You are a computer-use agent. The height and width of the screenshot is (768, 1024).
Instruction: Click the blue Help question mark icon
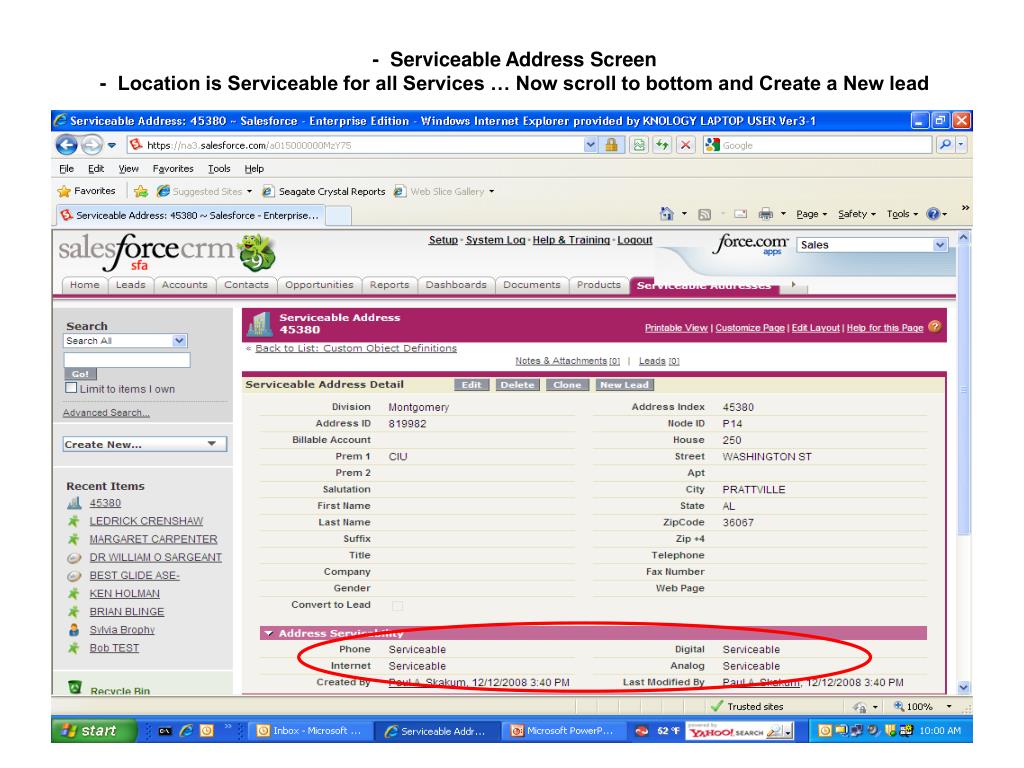coord(933,214)
